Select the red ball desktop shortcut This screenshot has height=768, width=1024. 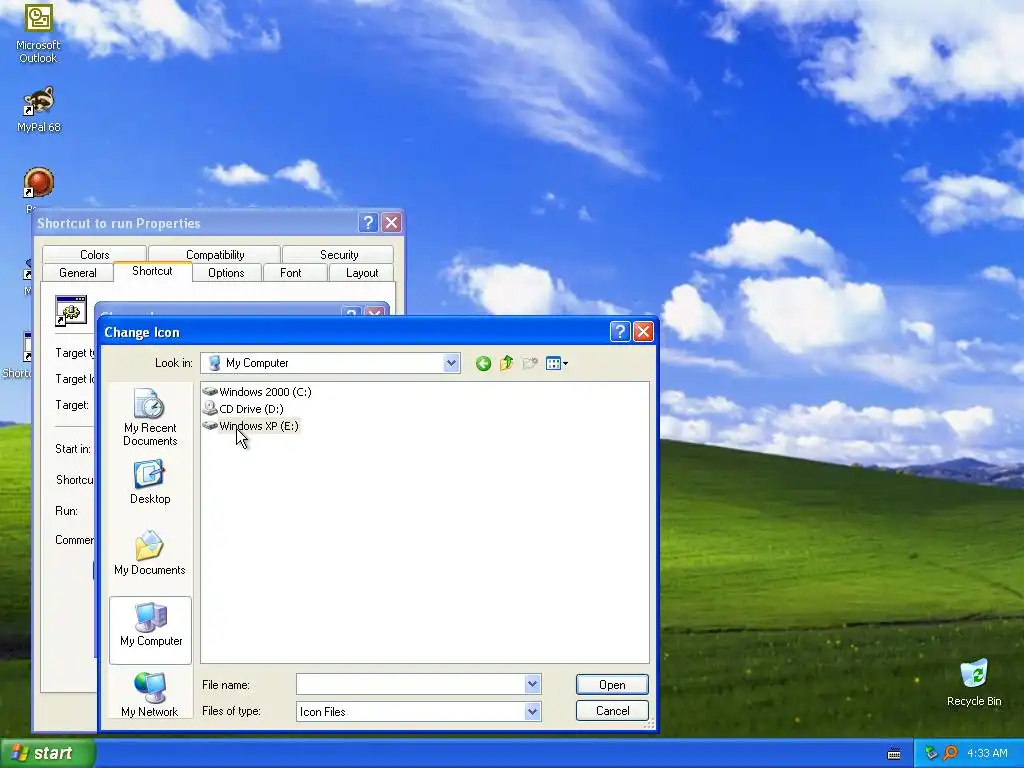click(39, 184)
